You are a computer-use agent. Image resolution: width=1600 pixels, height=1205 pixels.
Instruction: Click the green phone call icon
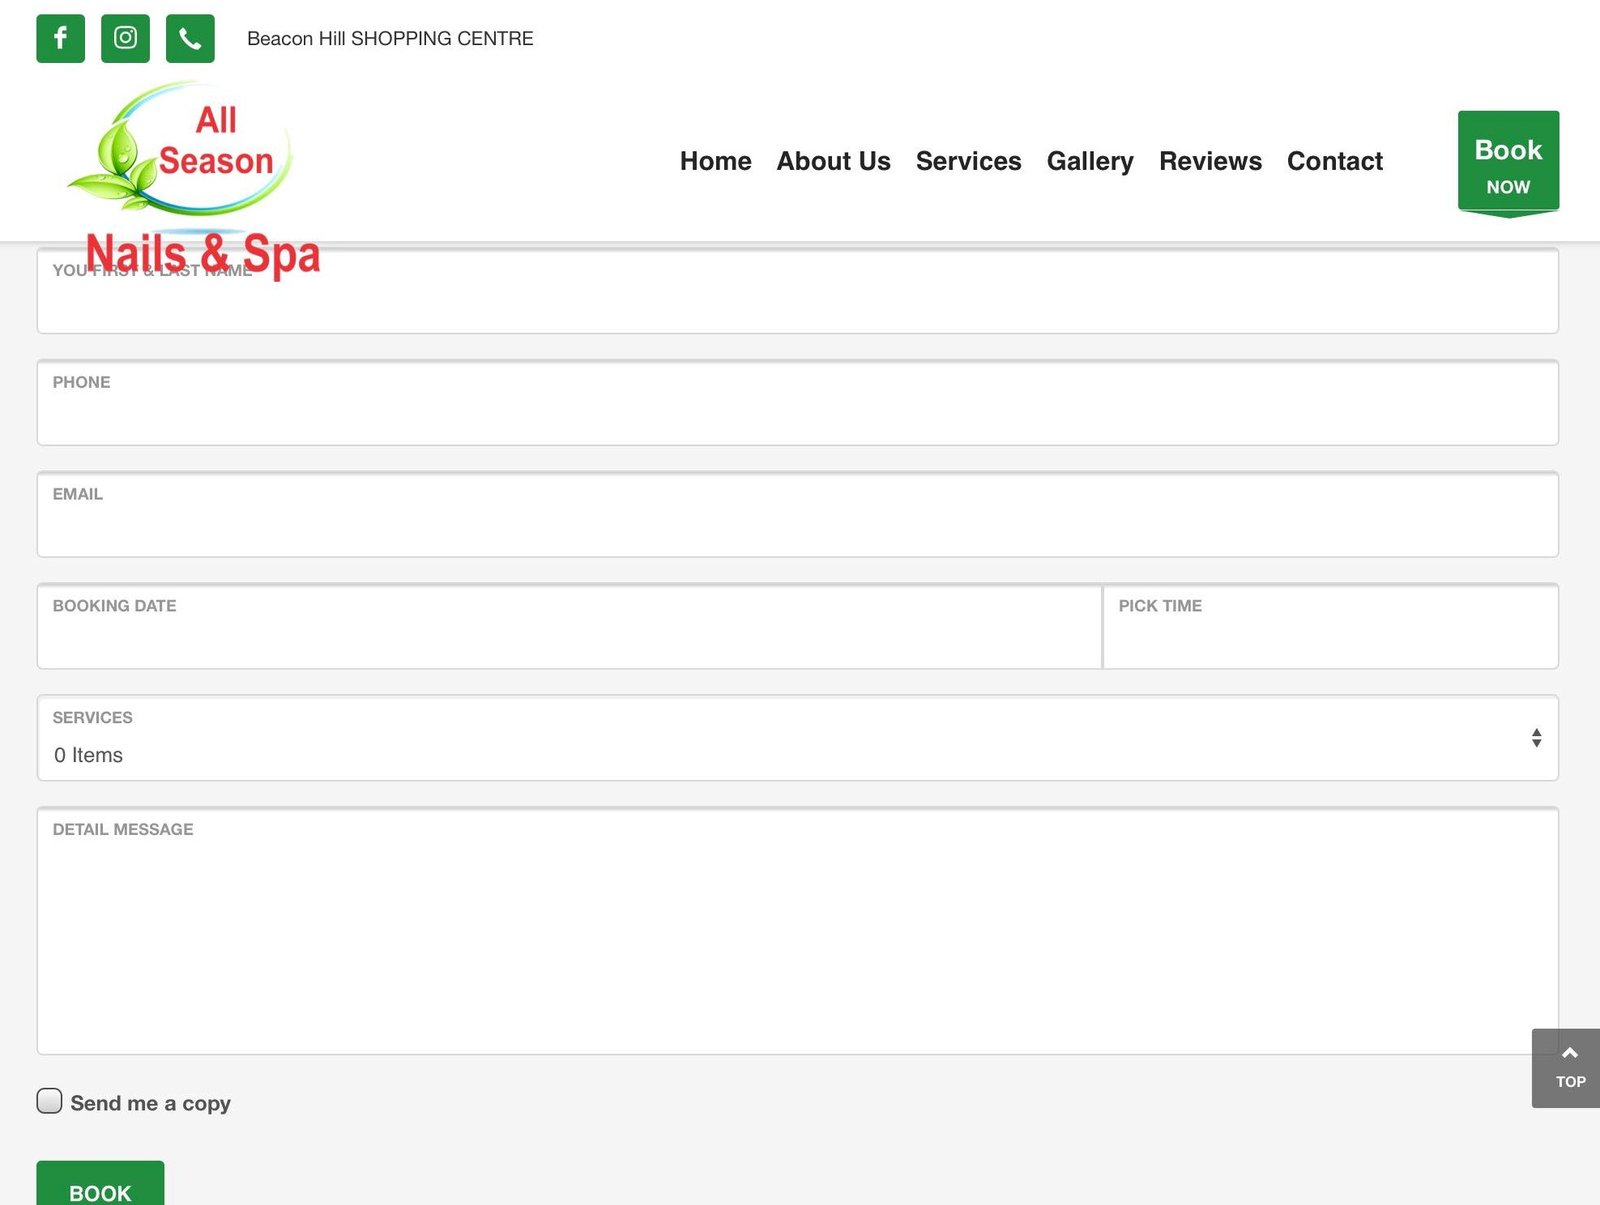190,39
